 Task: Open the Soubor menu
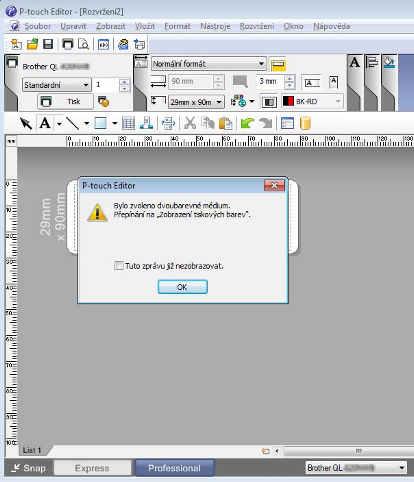click(x=38, y=26)
